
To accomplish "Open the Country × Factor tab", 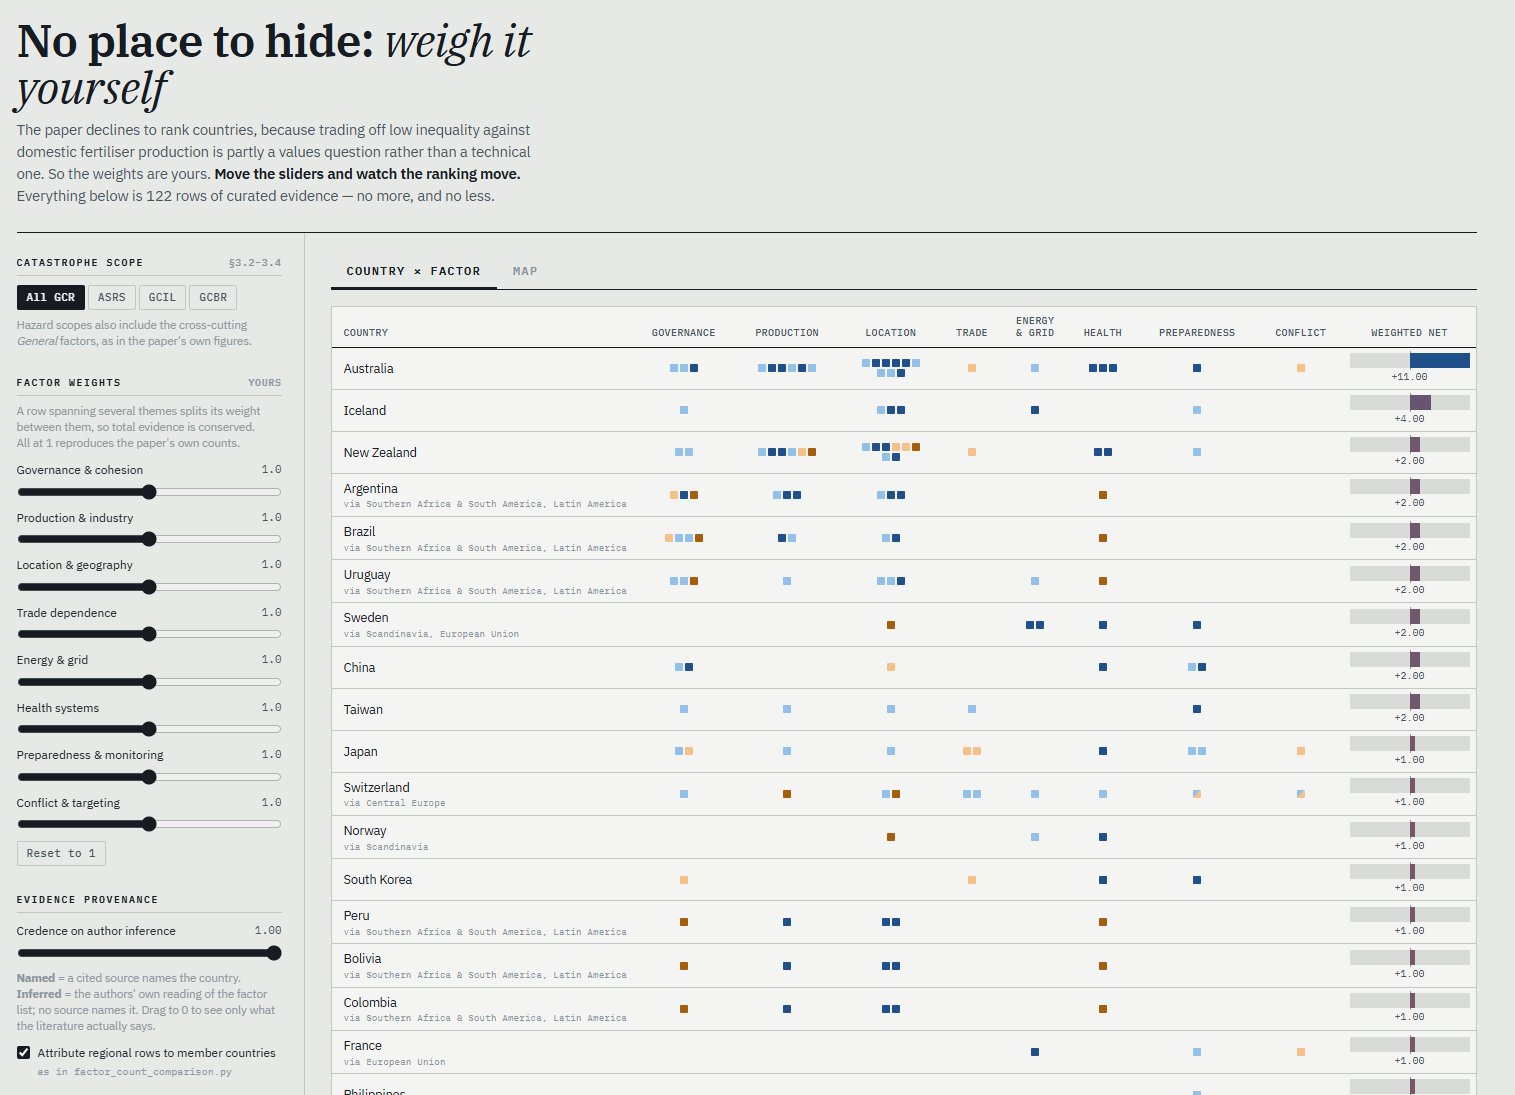I will pos(413,271).
